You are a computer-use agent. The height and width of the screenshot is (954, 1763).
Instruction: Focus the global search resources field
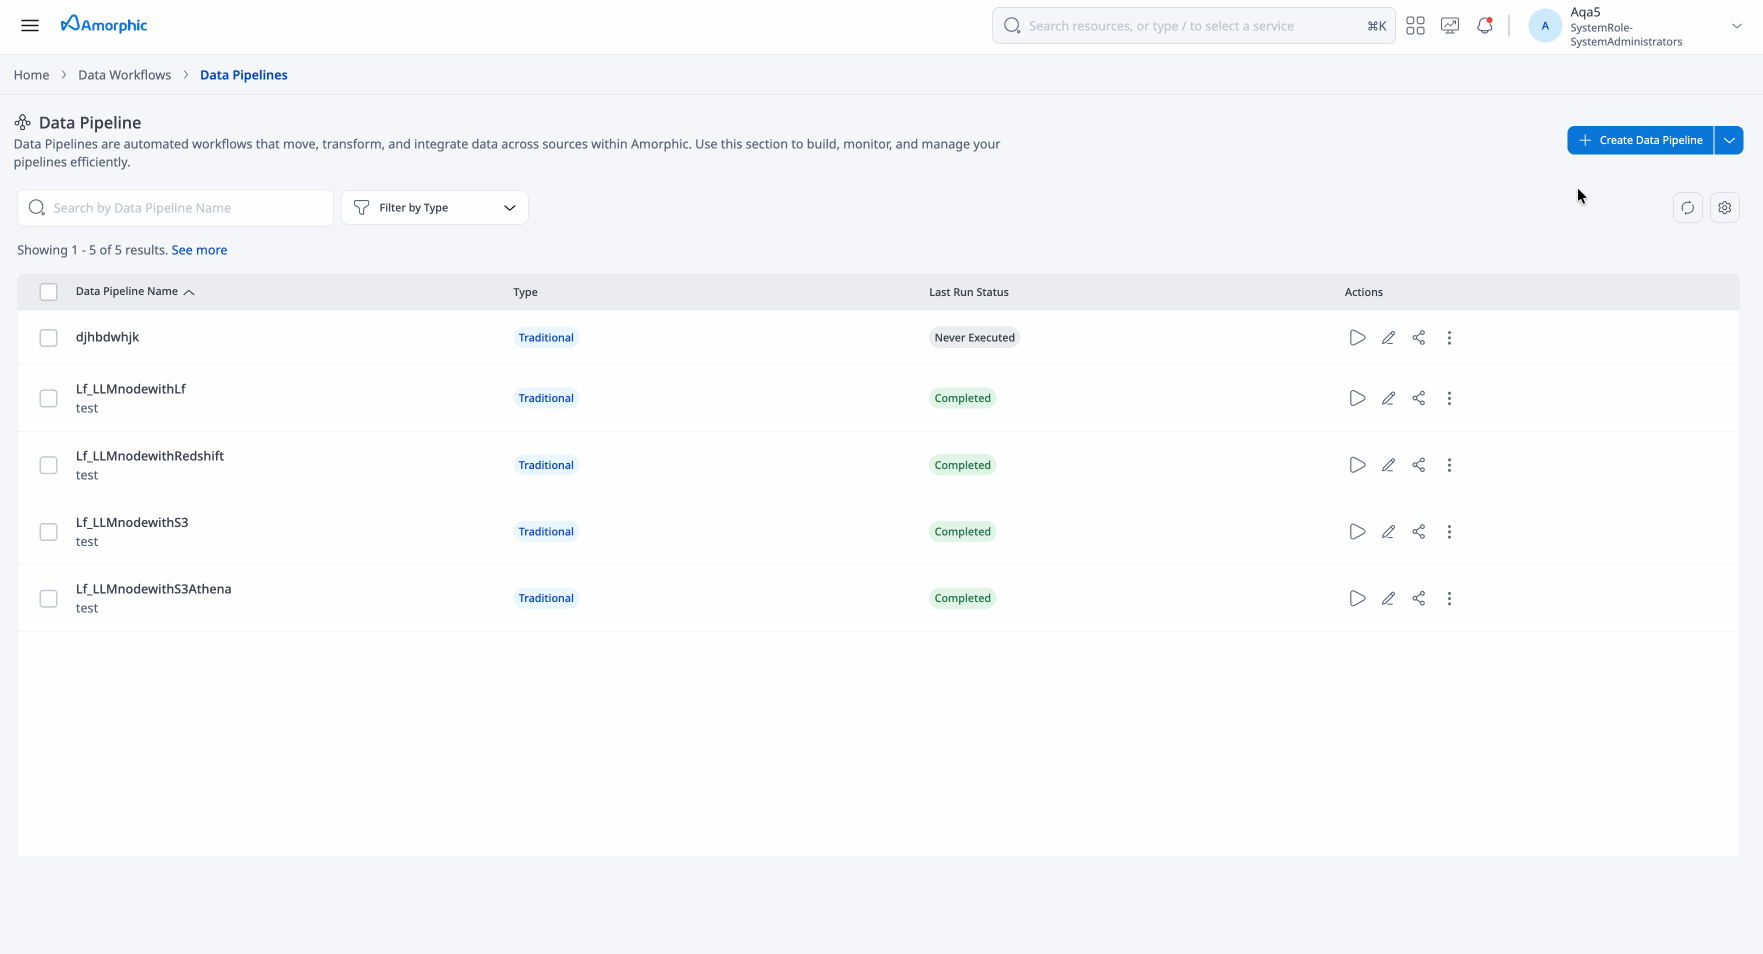(x=1193, y=26)
